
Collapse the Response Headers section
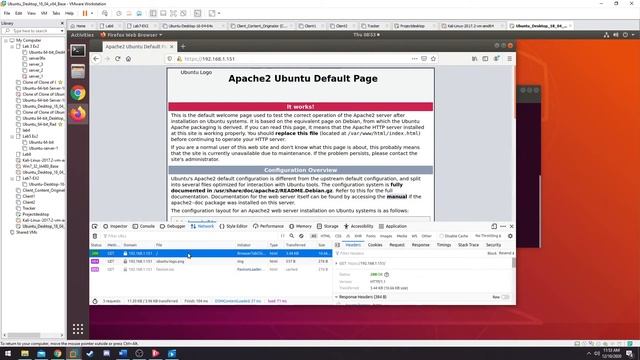point(336,297)
